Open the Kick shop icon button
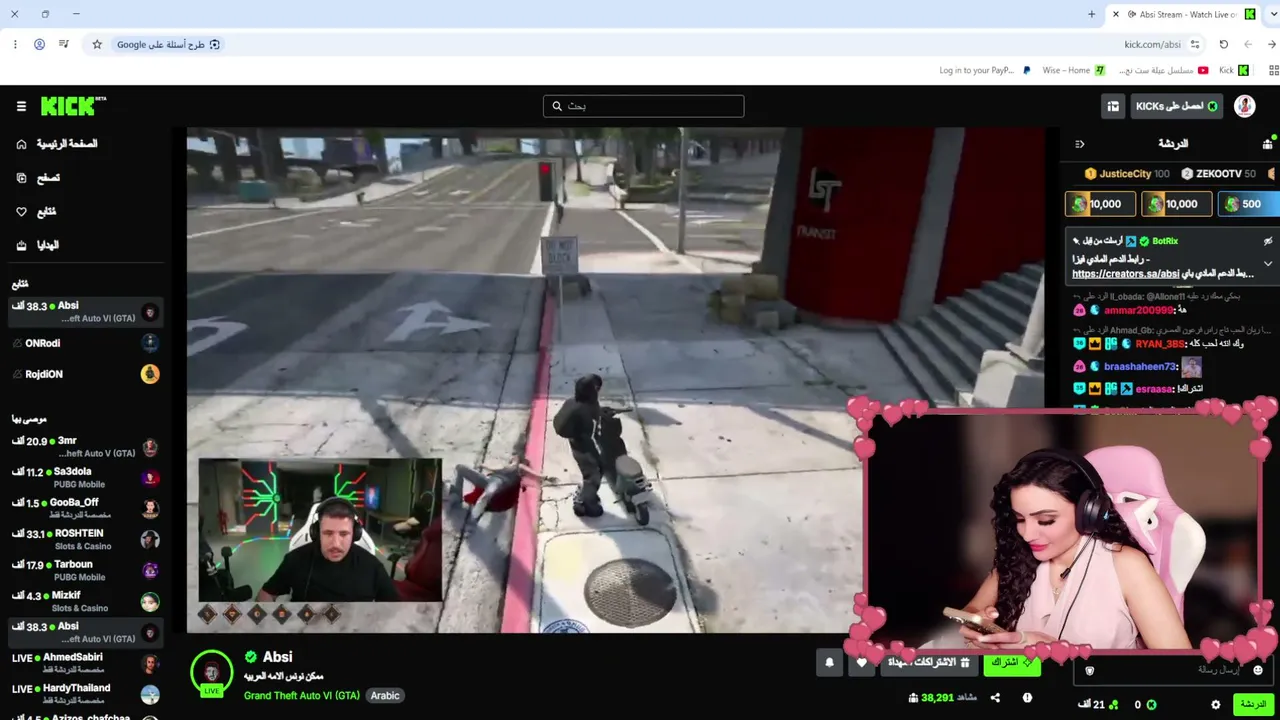This screenshot has height=720, width=1280. point(1113,106)
